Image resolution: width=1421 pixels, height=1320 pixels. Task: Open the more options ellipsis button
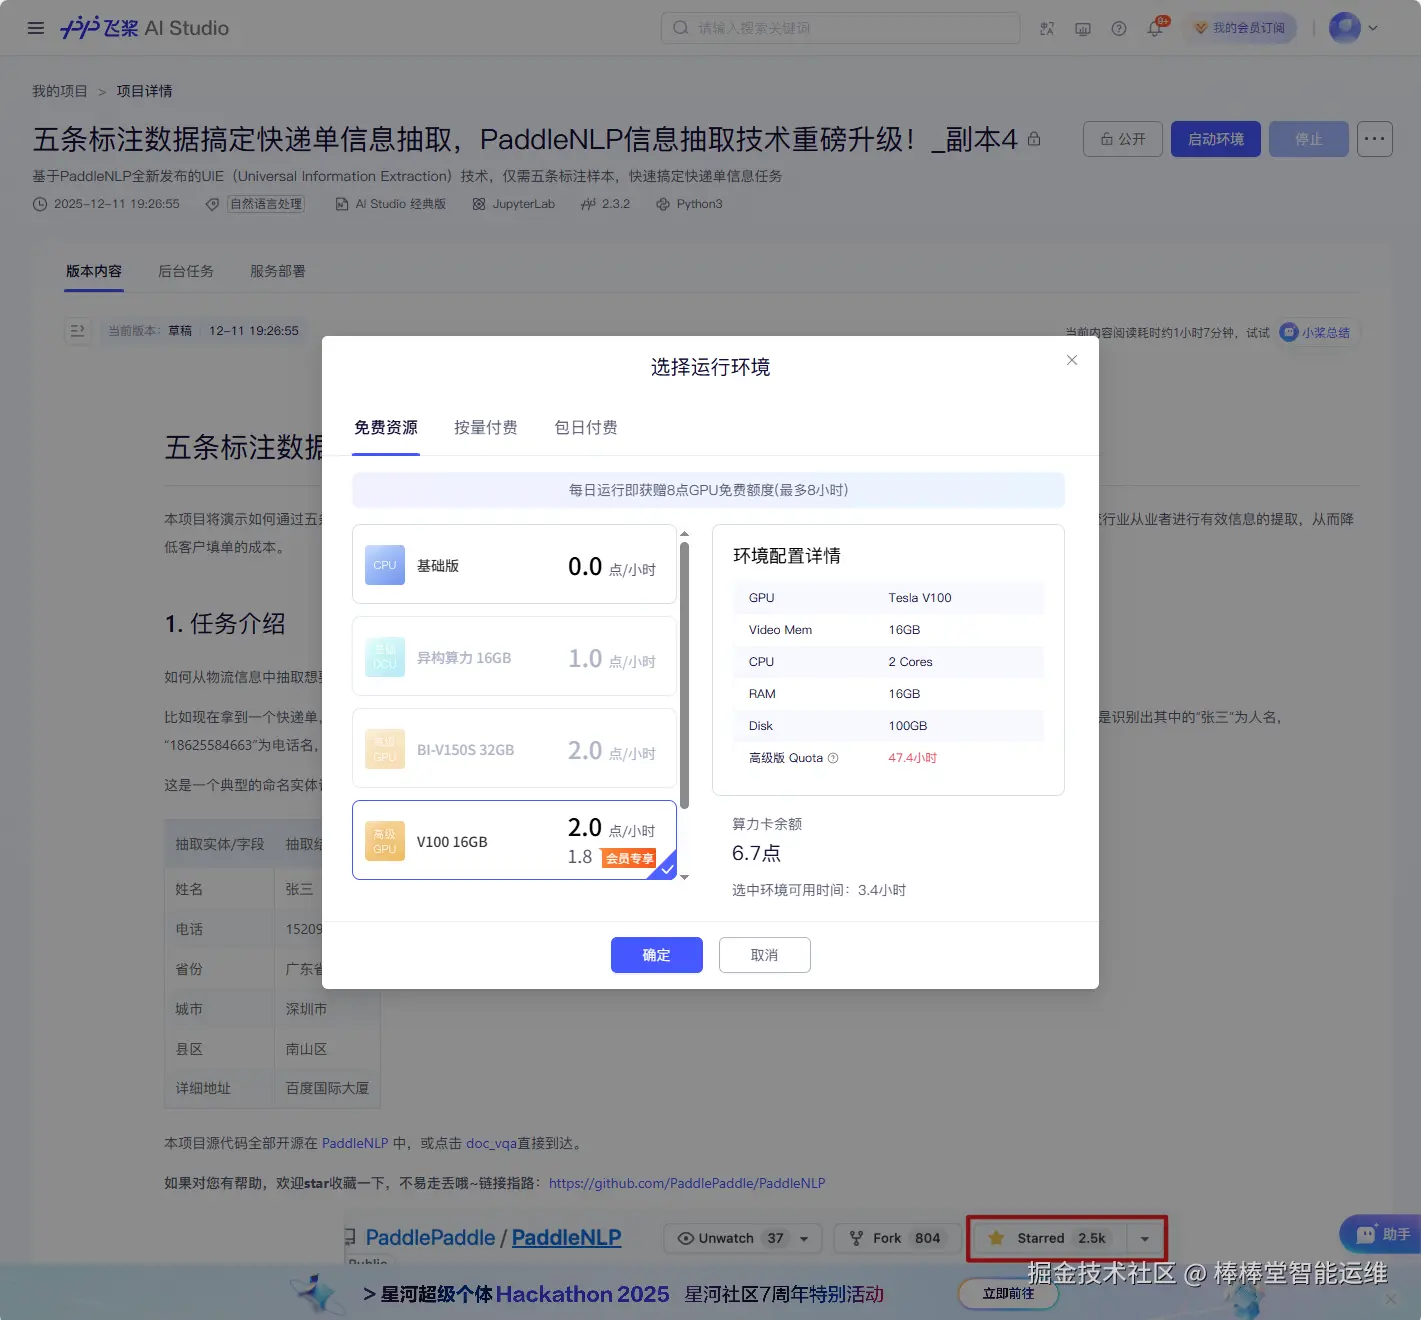(1375, 139)
